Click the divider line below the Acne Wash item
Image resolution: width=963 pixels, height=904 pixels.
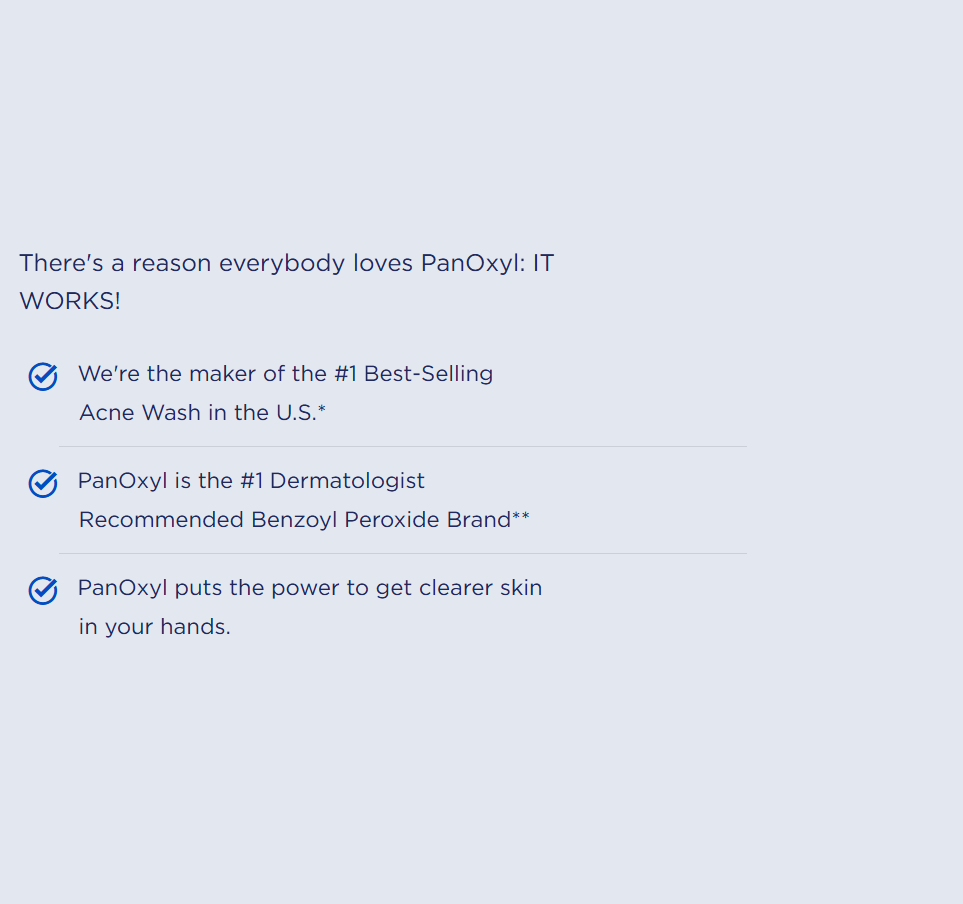click(402, 446)
